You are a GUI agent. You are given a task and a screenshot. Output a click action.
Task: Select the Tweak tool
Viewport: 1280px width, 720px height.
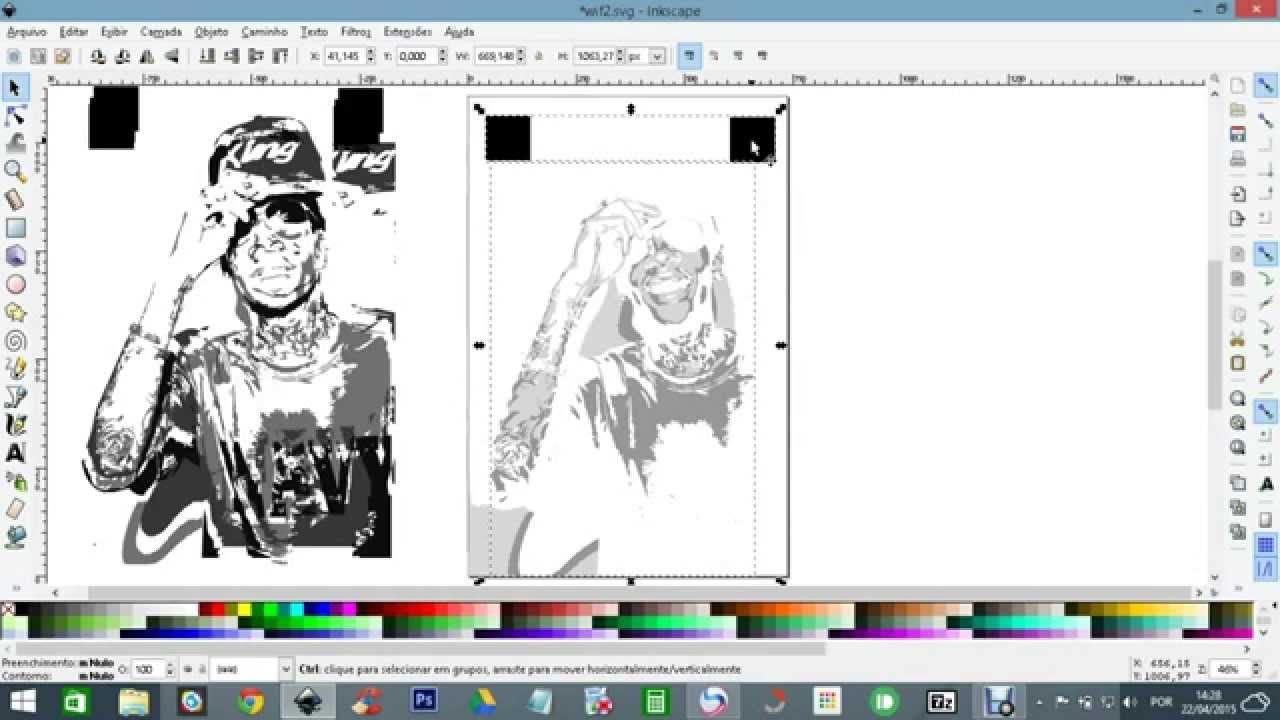[x=15, y=144]
